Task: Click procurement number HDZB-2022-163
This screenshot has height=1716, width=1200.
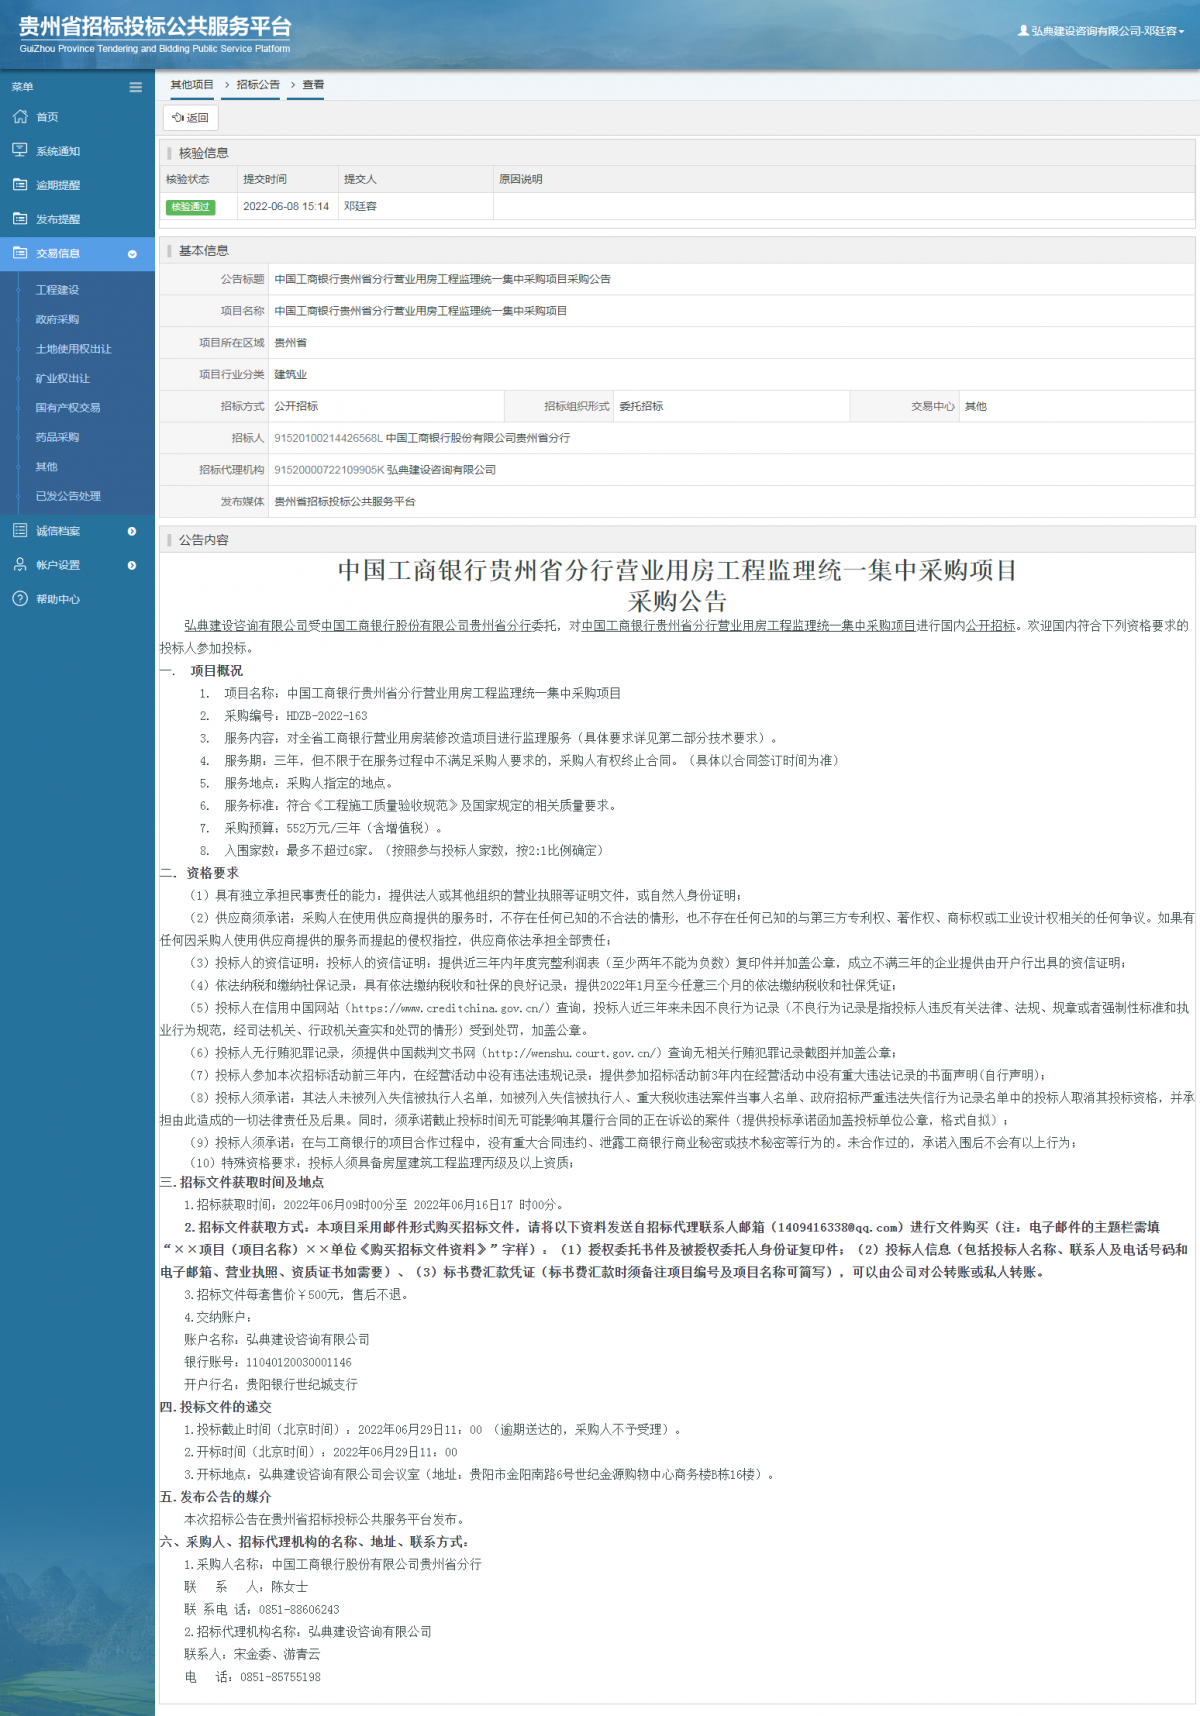Action: (x=327, y=716)
